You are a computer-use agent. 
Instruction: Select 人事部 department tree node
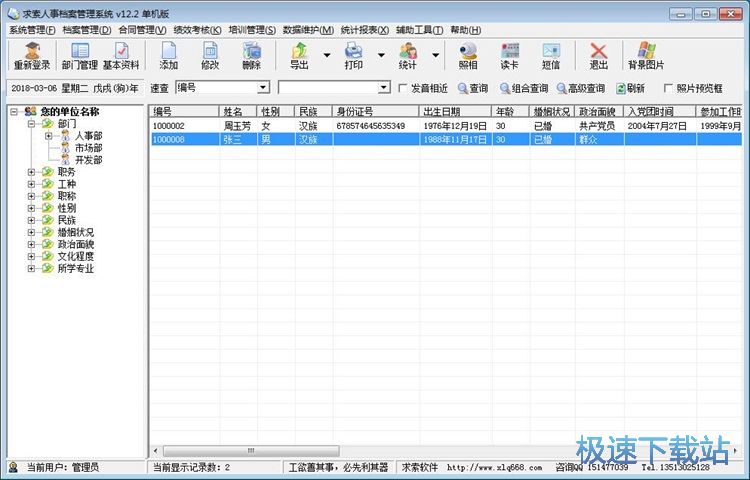tap(88, 136)
